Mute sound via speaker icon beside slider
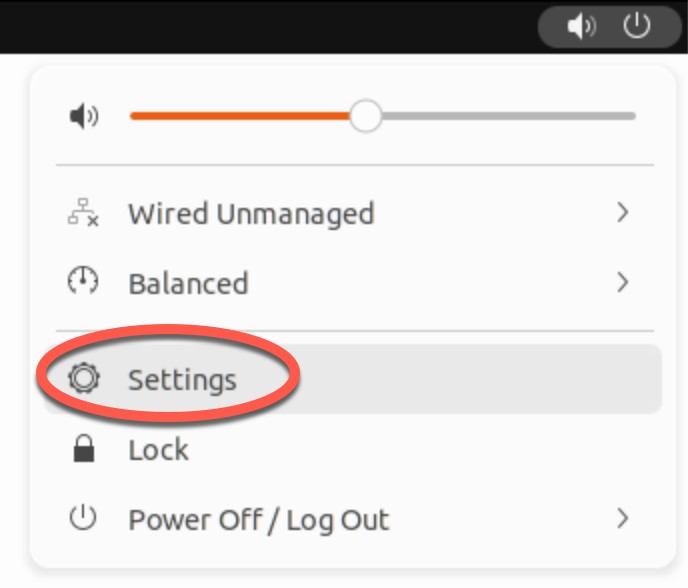 point(84,116)
